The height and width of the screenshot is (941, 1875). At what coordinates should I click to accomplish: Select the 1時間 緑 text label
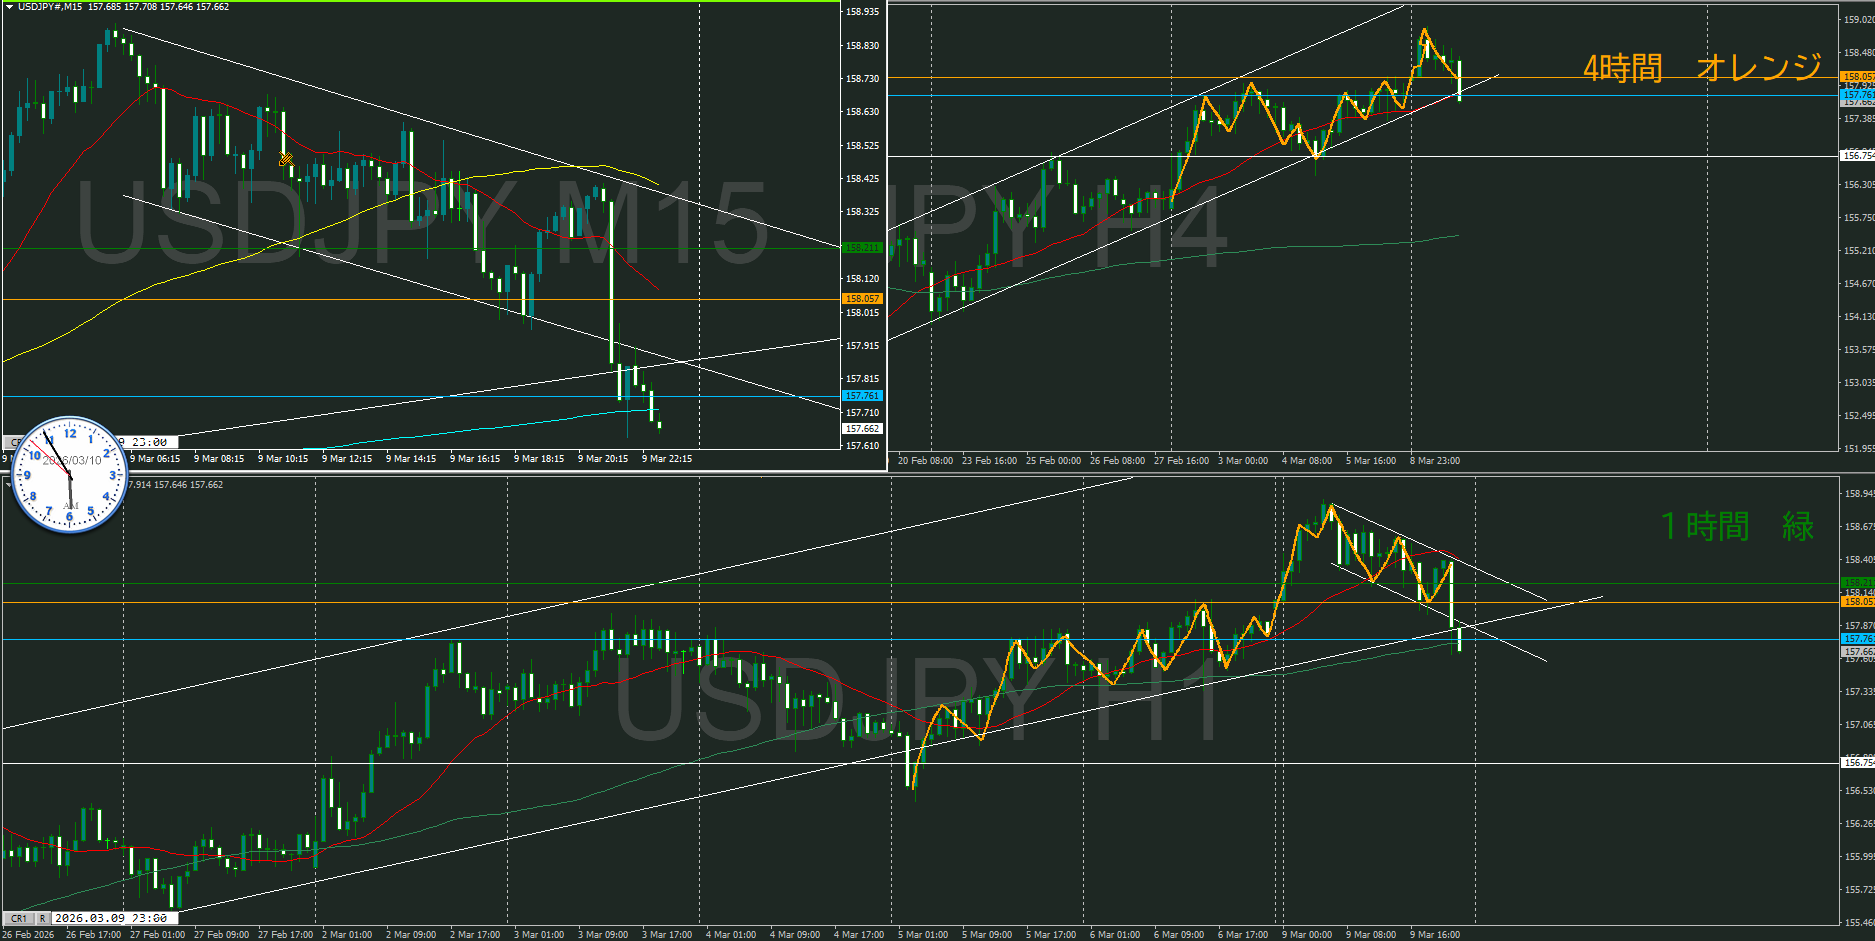(x=1737, y=526)
